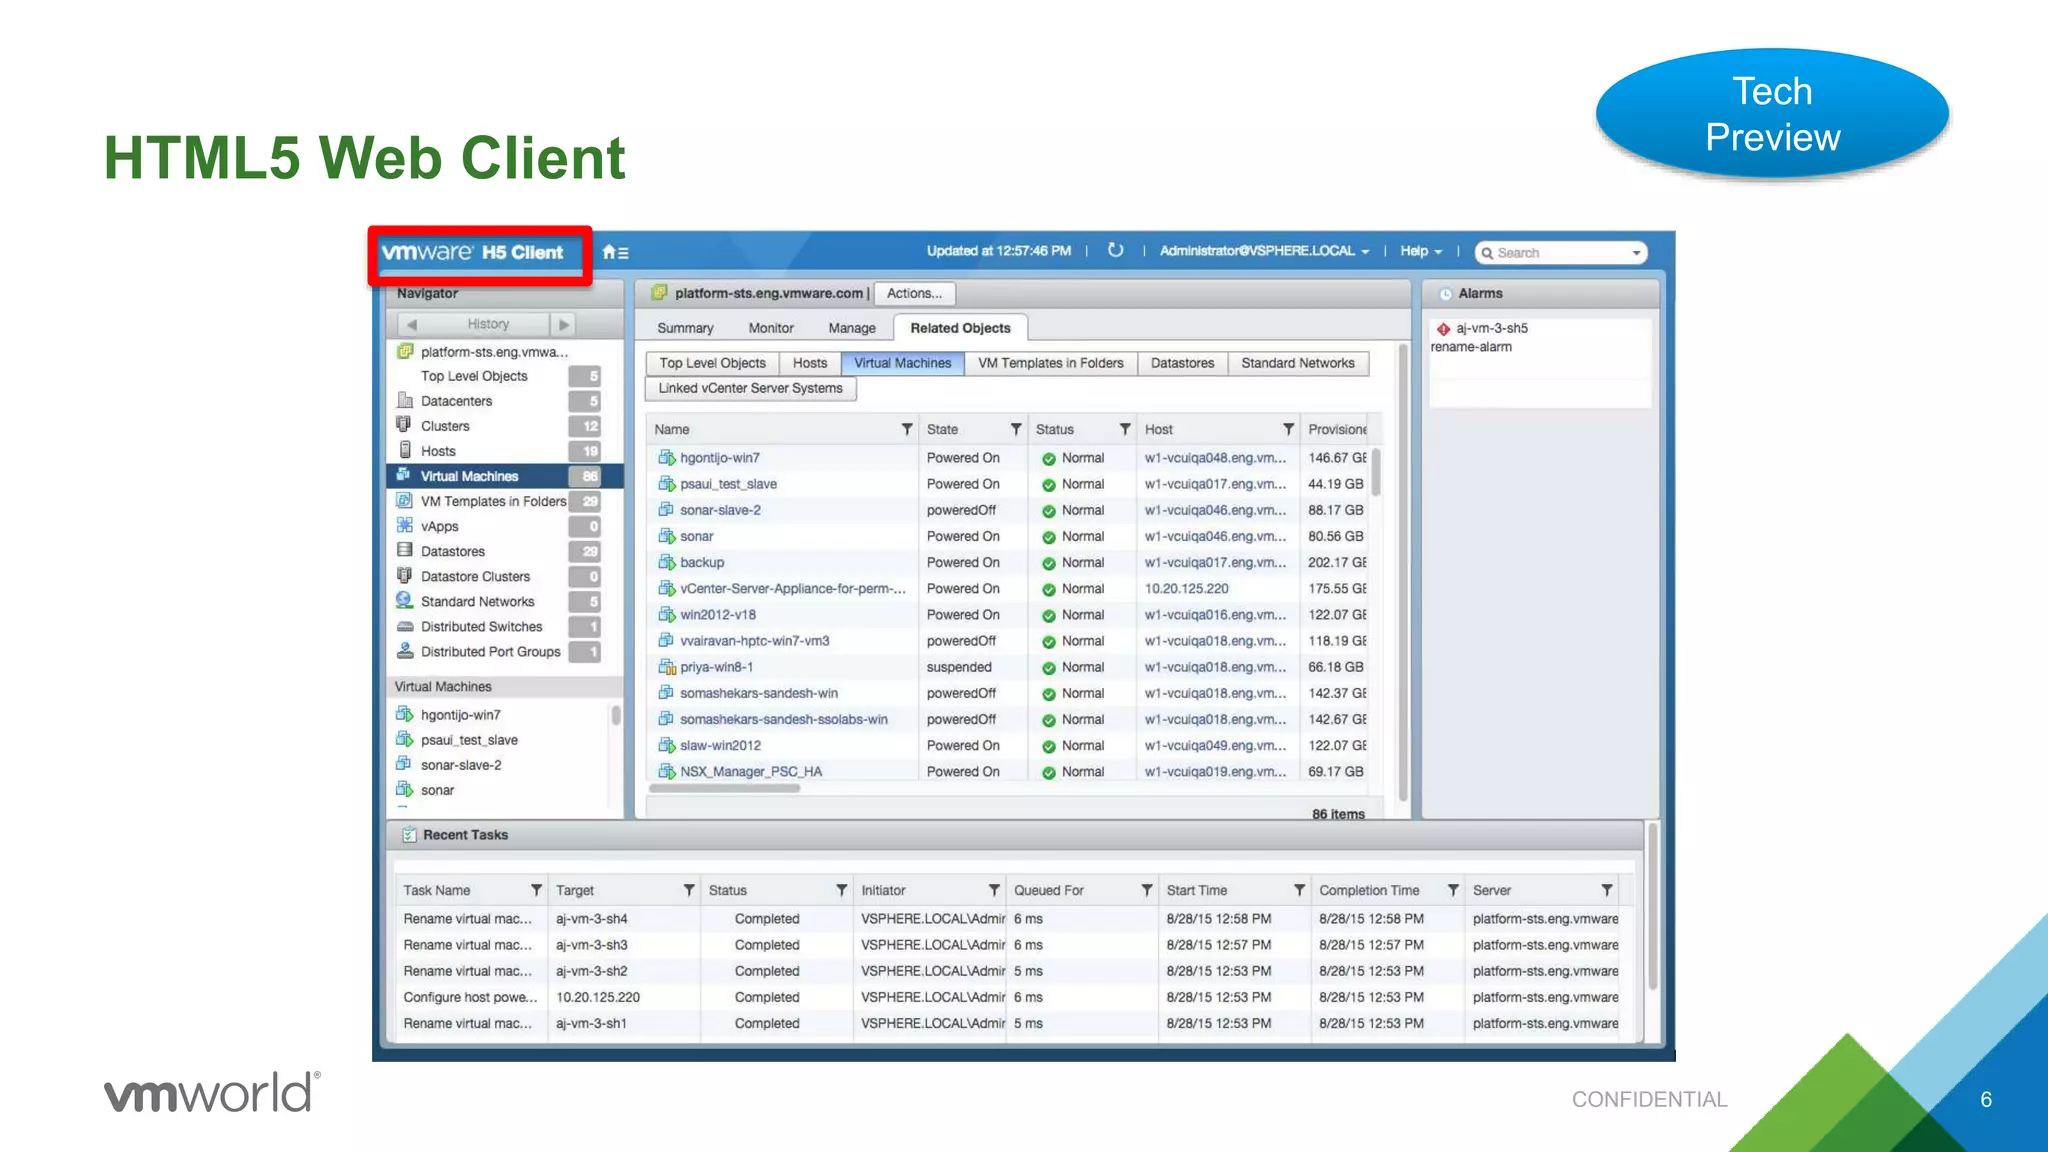2048x1152 pixels.
Task: Click the Name column filter icon
Action: tap(907, 429)
